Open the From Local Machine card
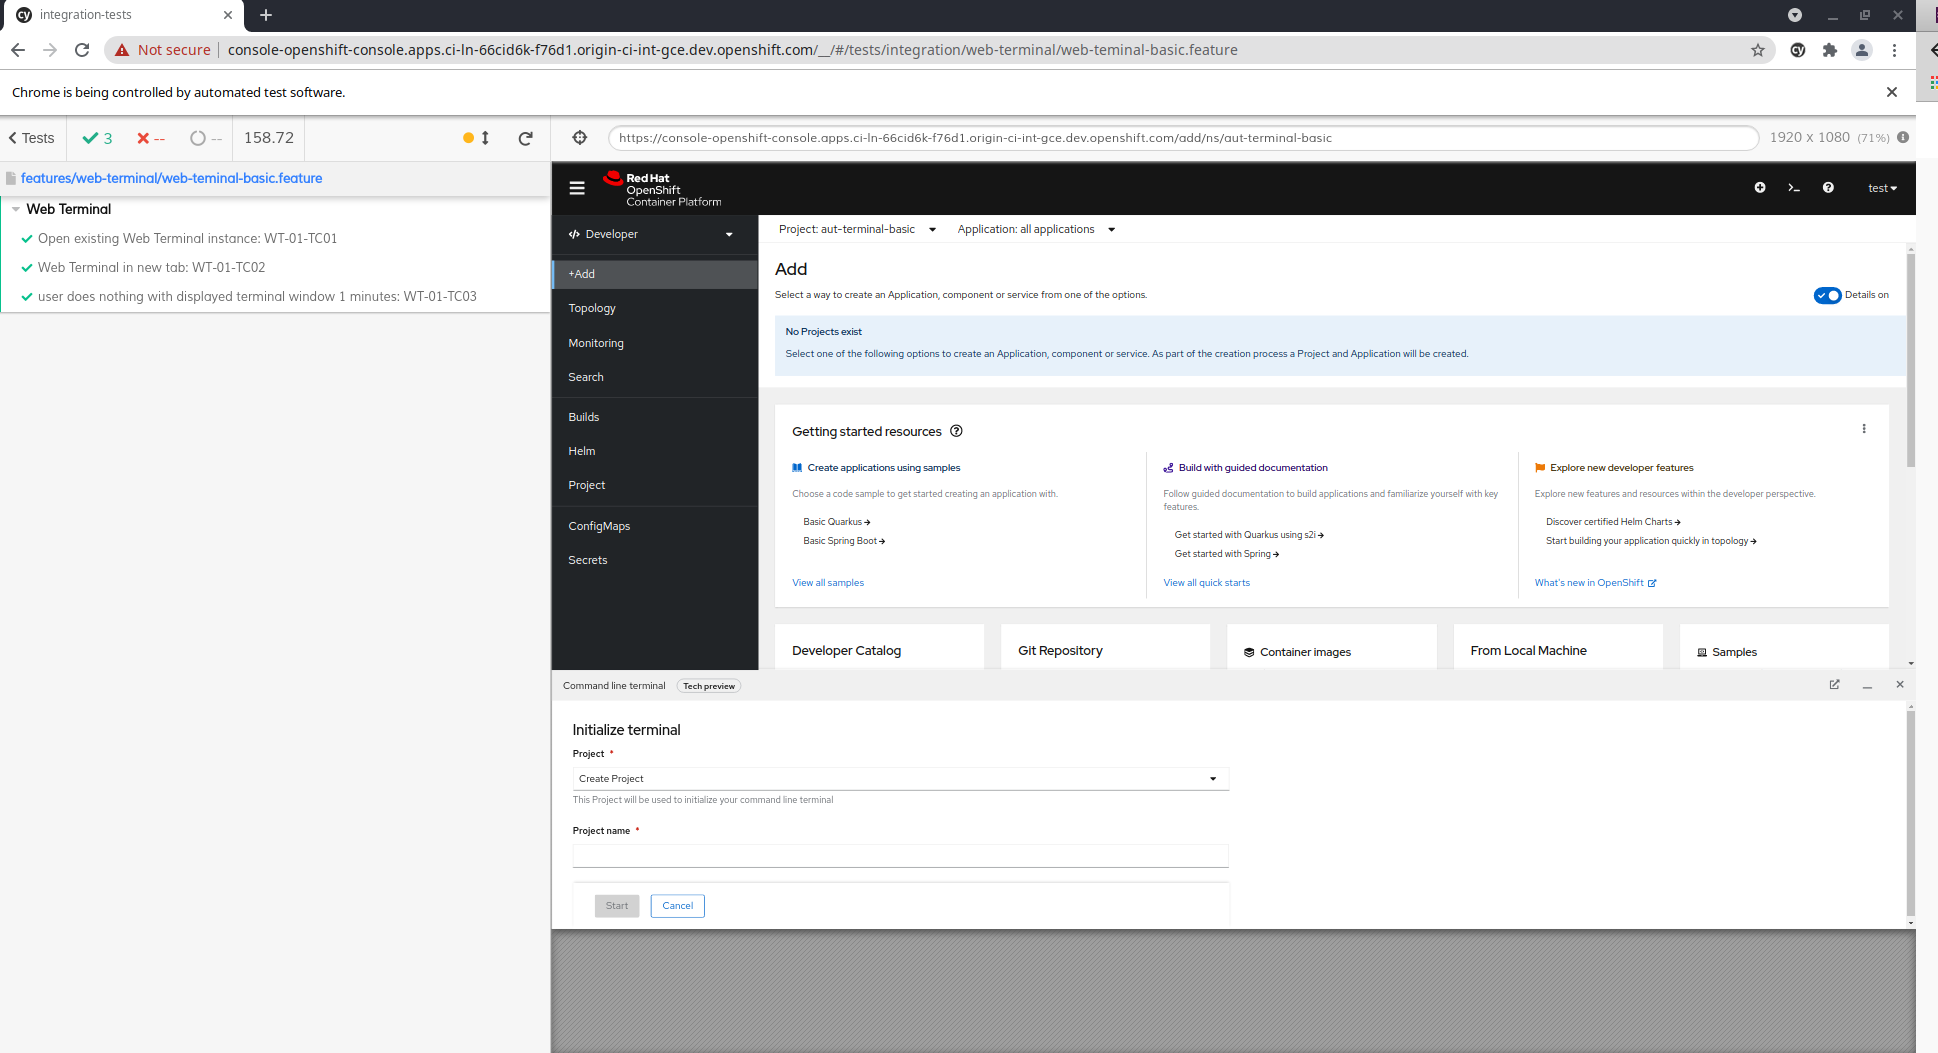This screenshot has height=1053, width=1938. [1558, 647]
